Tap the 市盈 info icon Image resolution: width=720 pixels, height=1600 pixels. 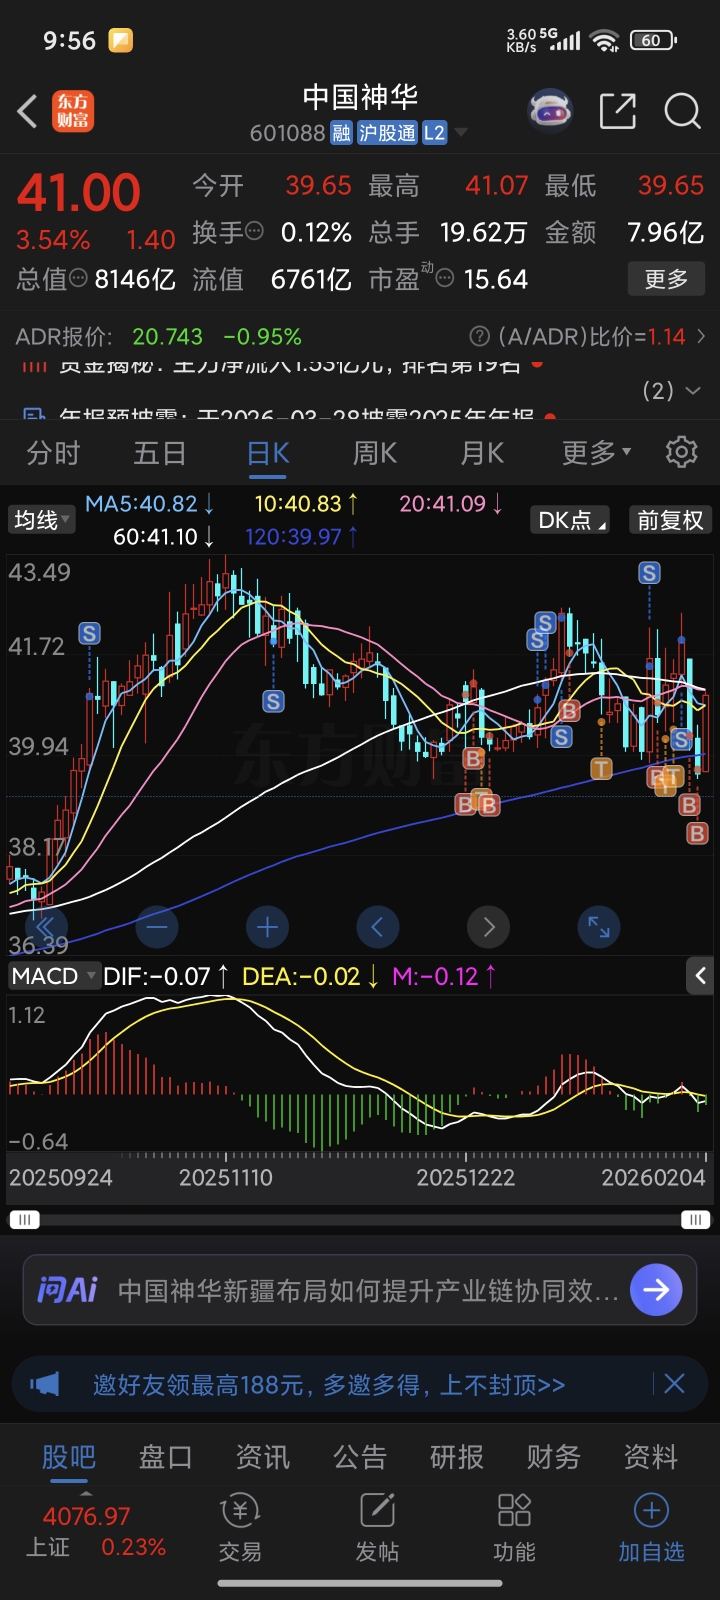point(445,279)
